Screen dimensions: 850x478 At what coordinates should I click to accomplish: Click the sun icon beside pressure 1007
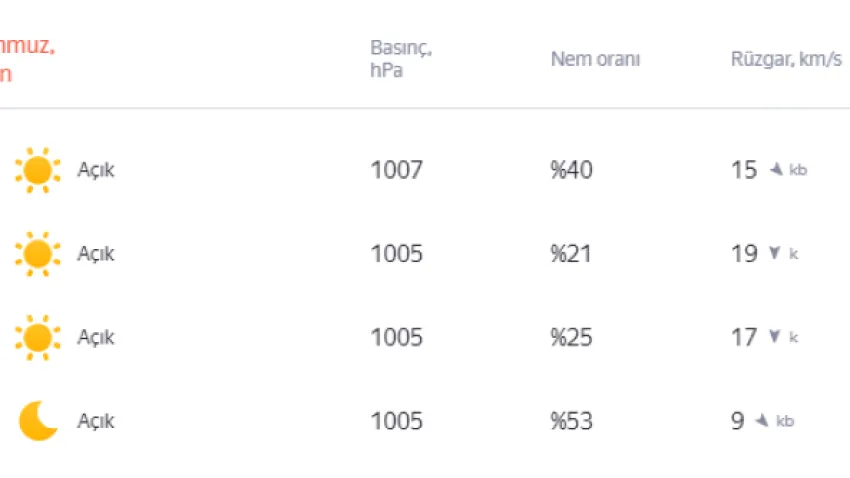tap(37, 170)
